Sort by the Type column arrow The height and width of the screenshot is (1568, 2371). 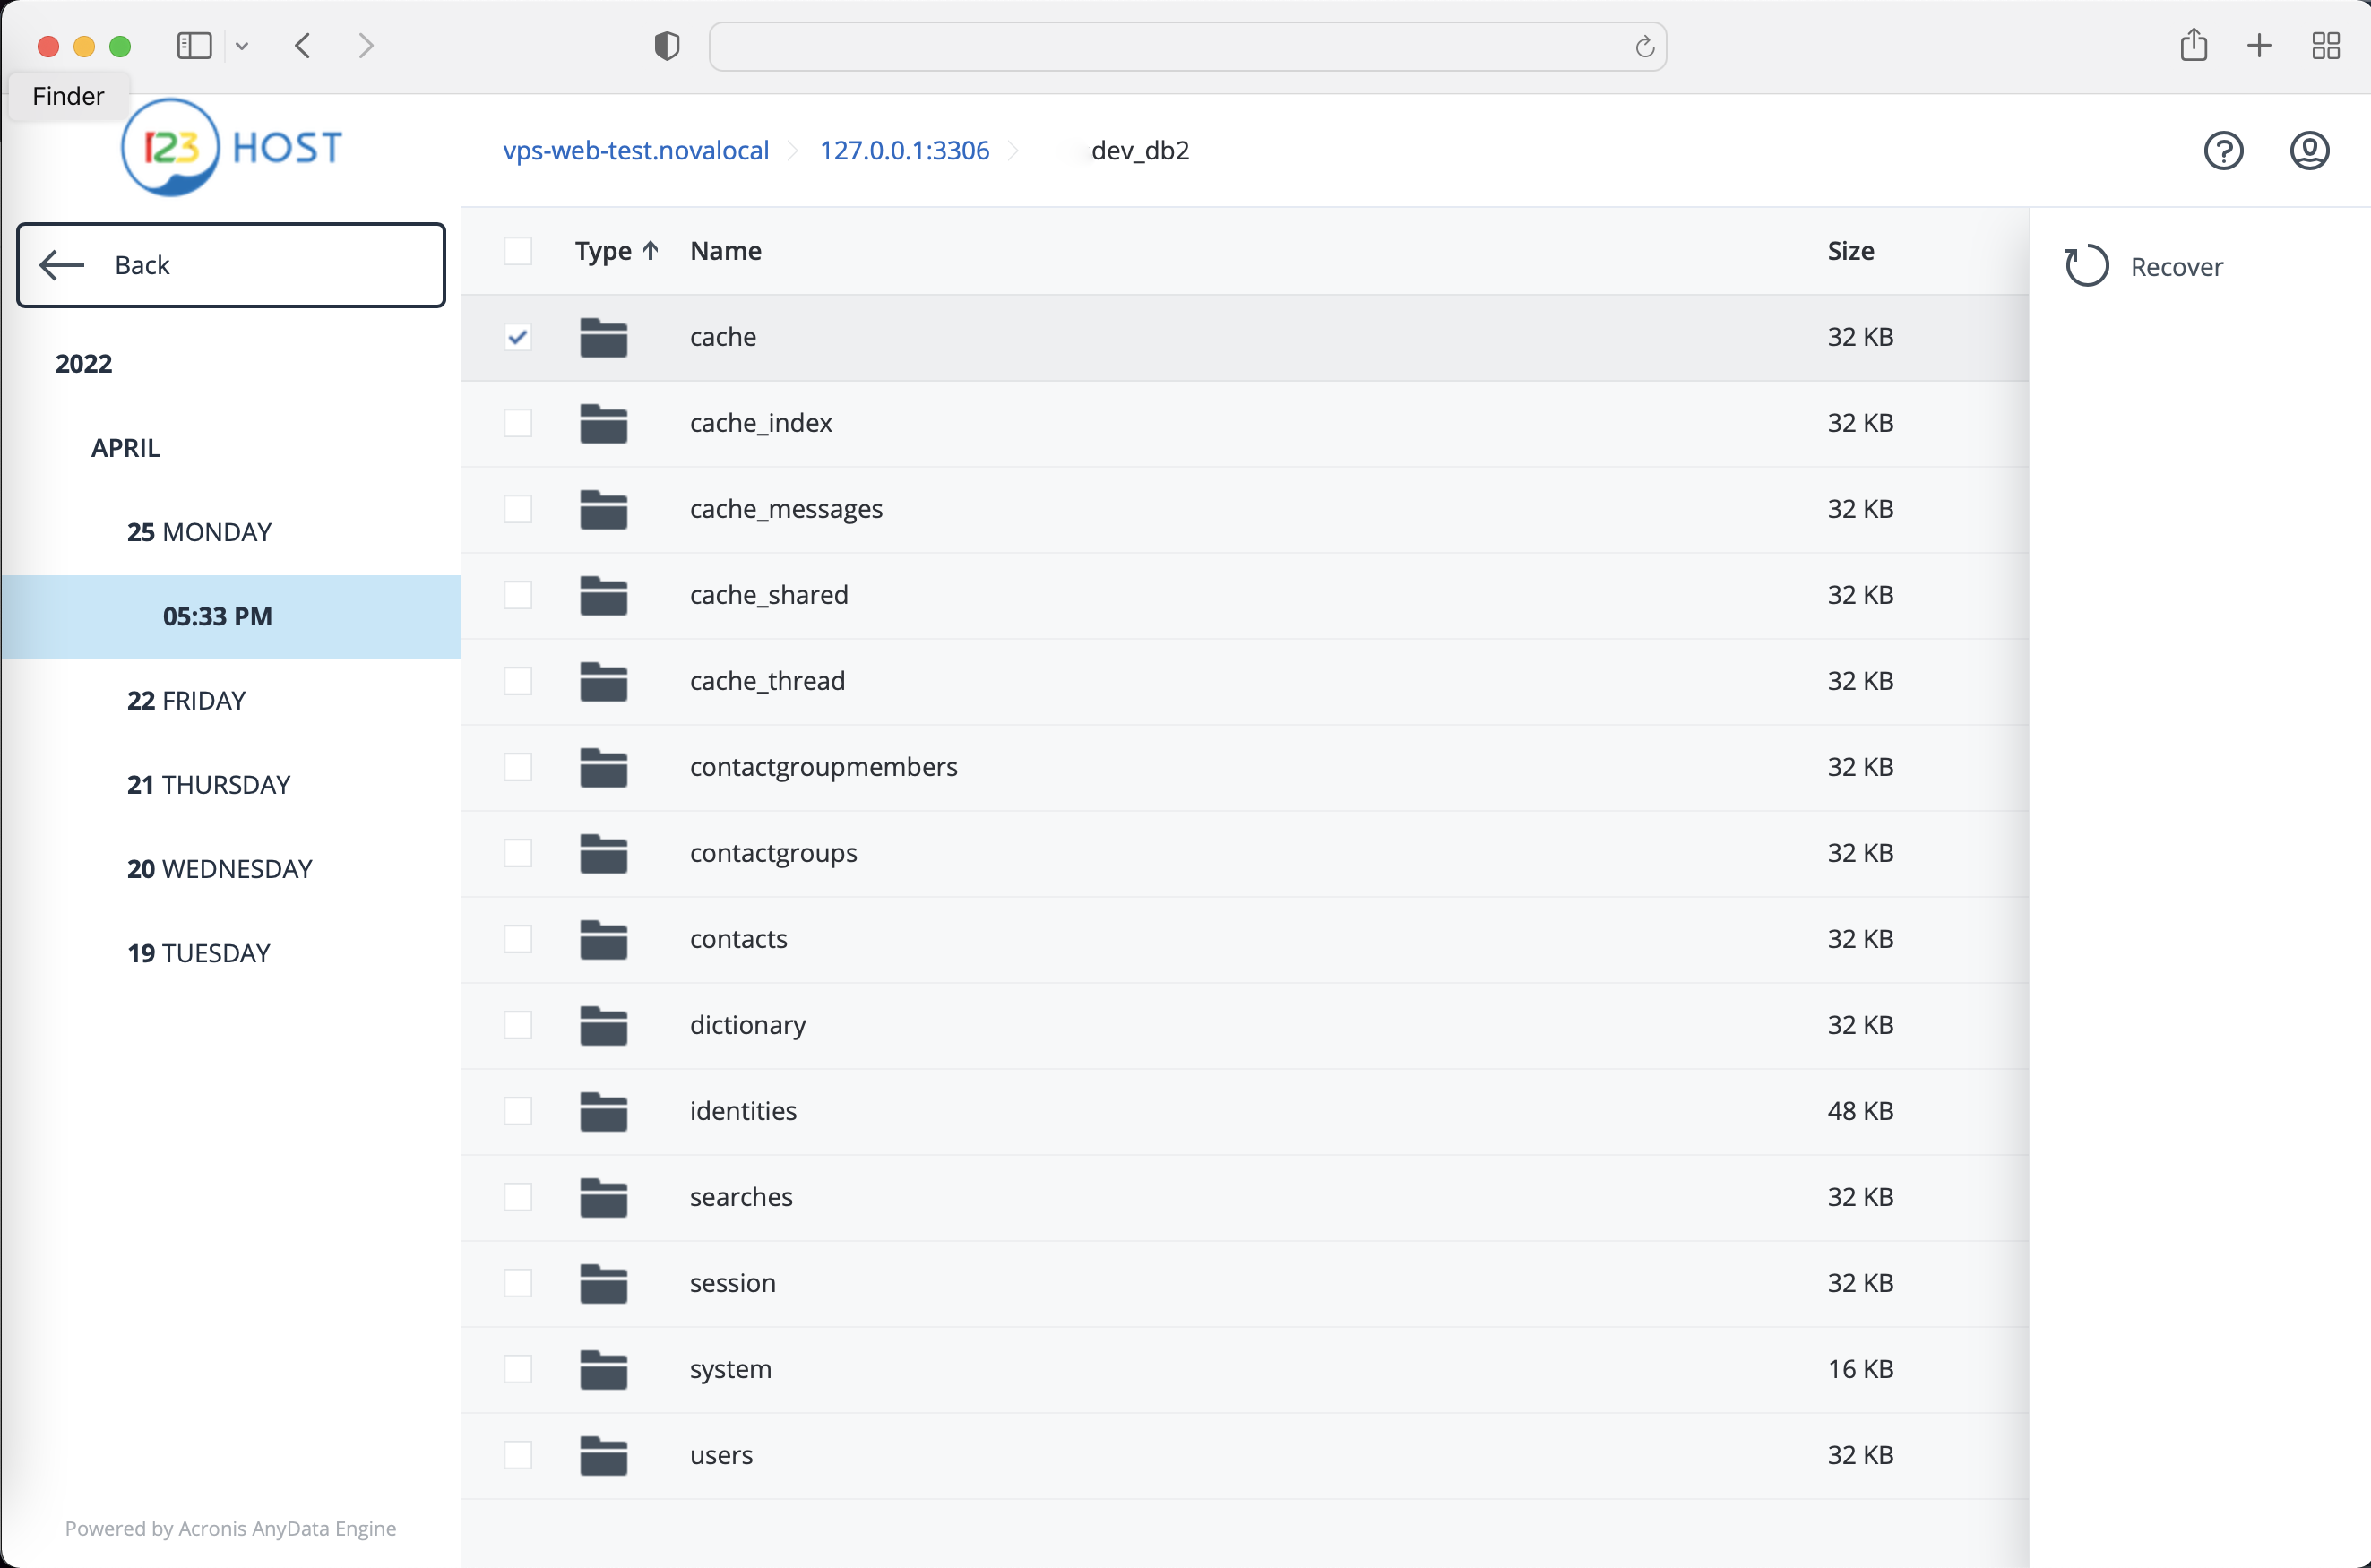650,251
